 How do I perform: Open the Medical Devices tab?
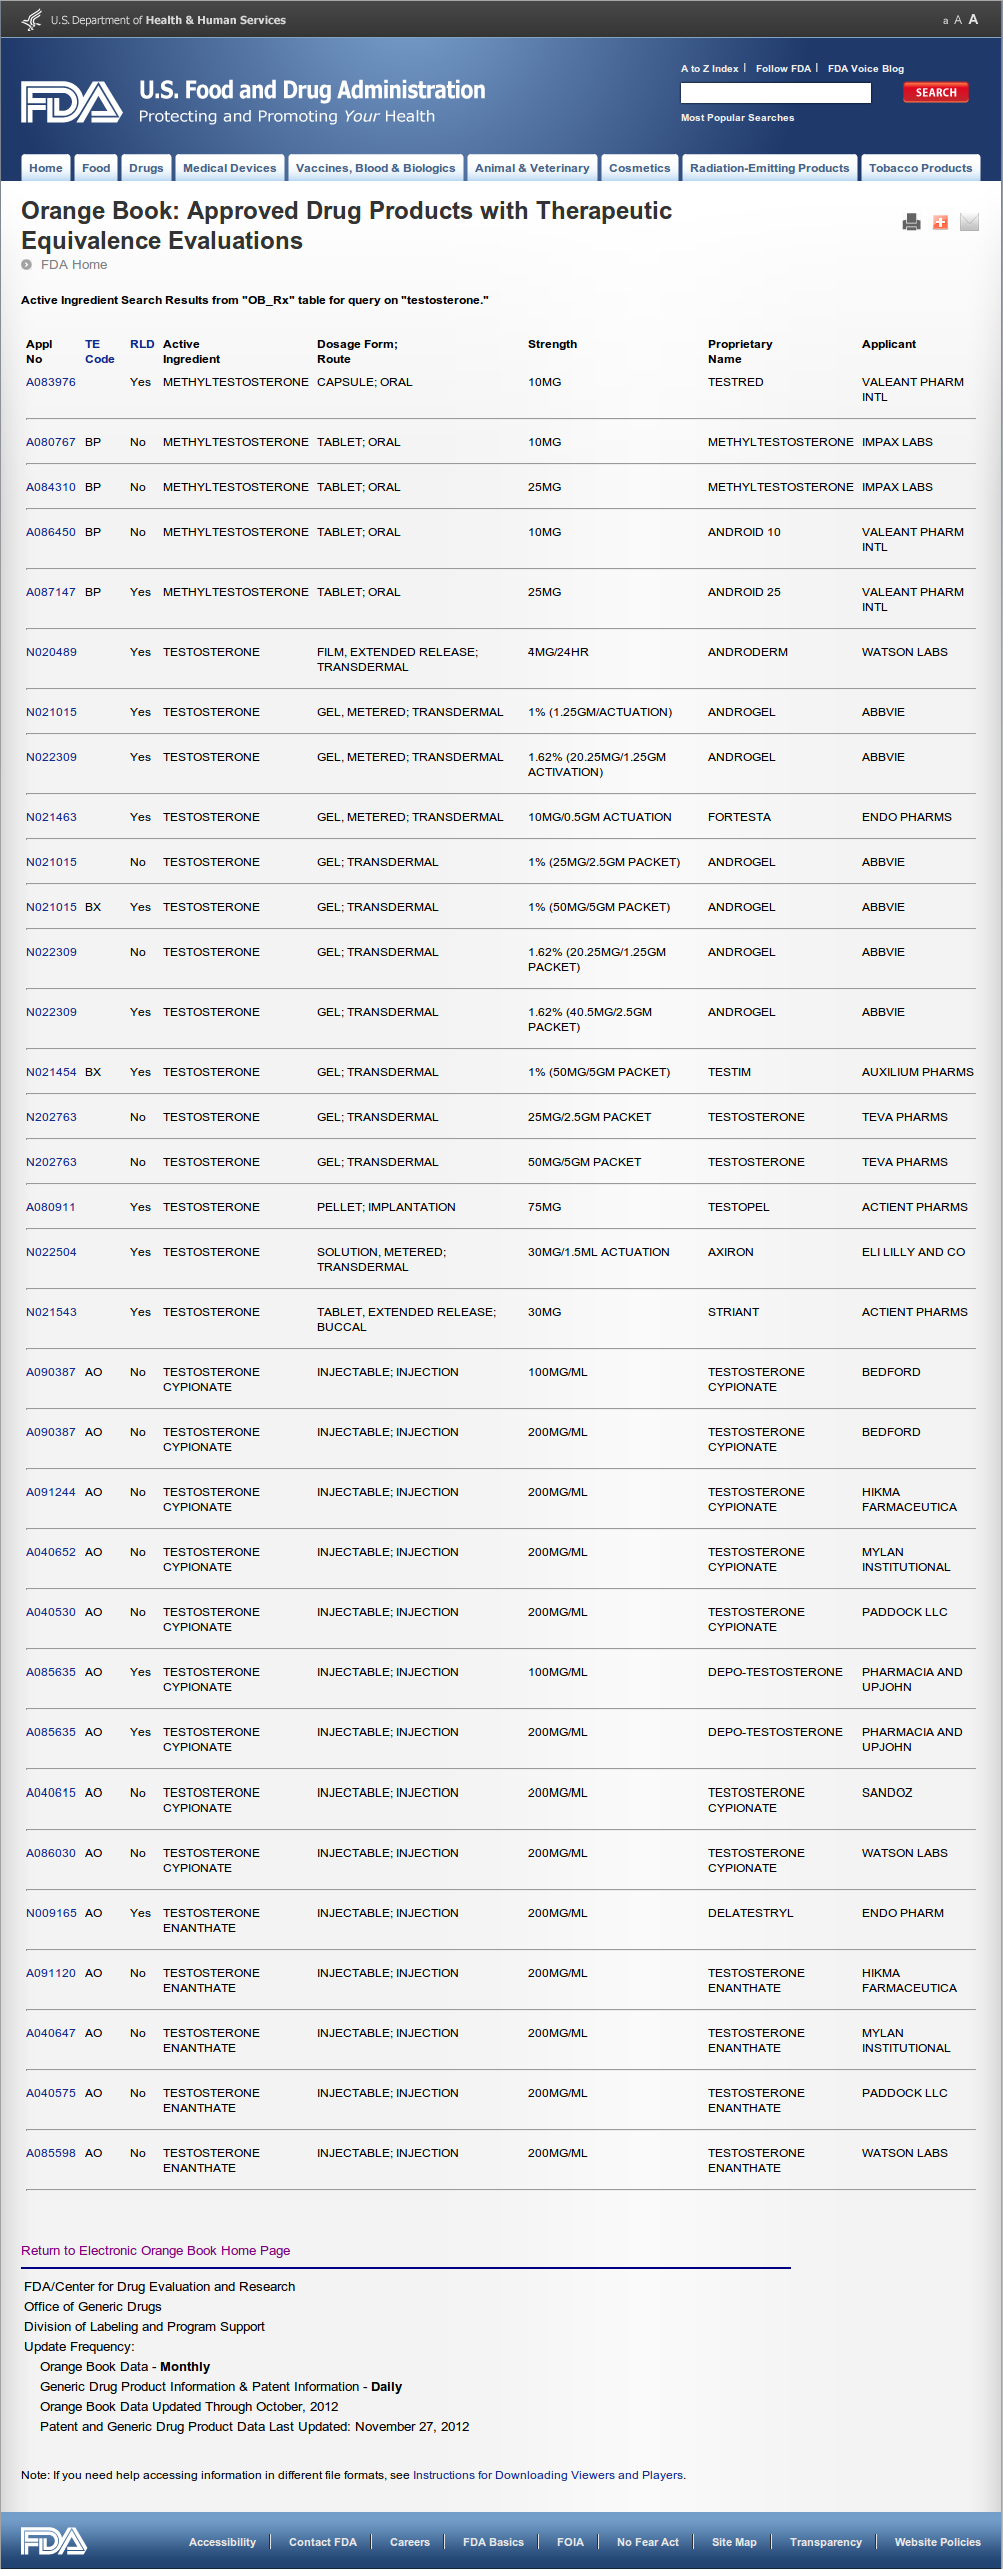pos(230,168)
